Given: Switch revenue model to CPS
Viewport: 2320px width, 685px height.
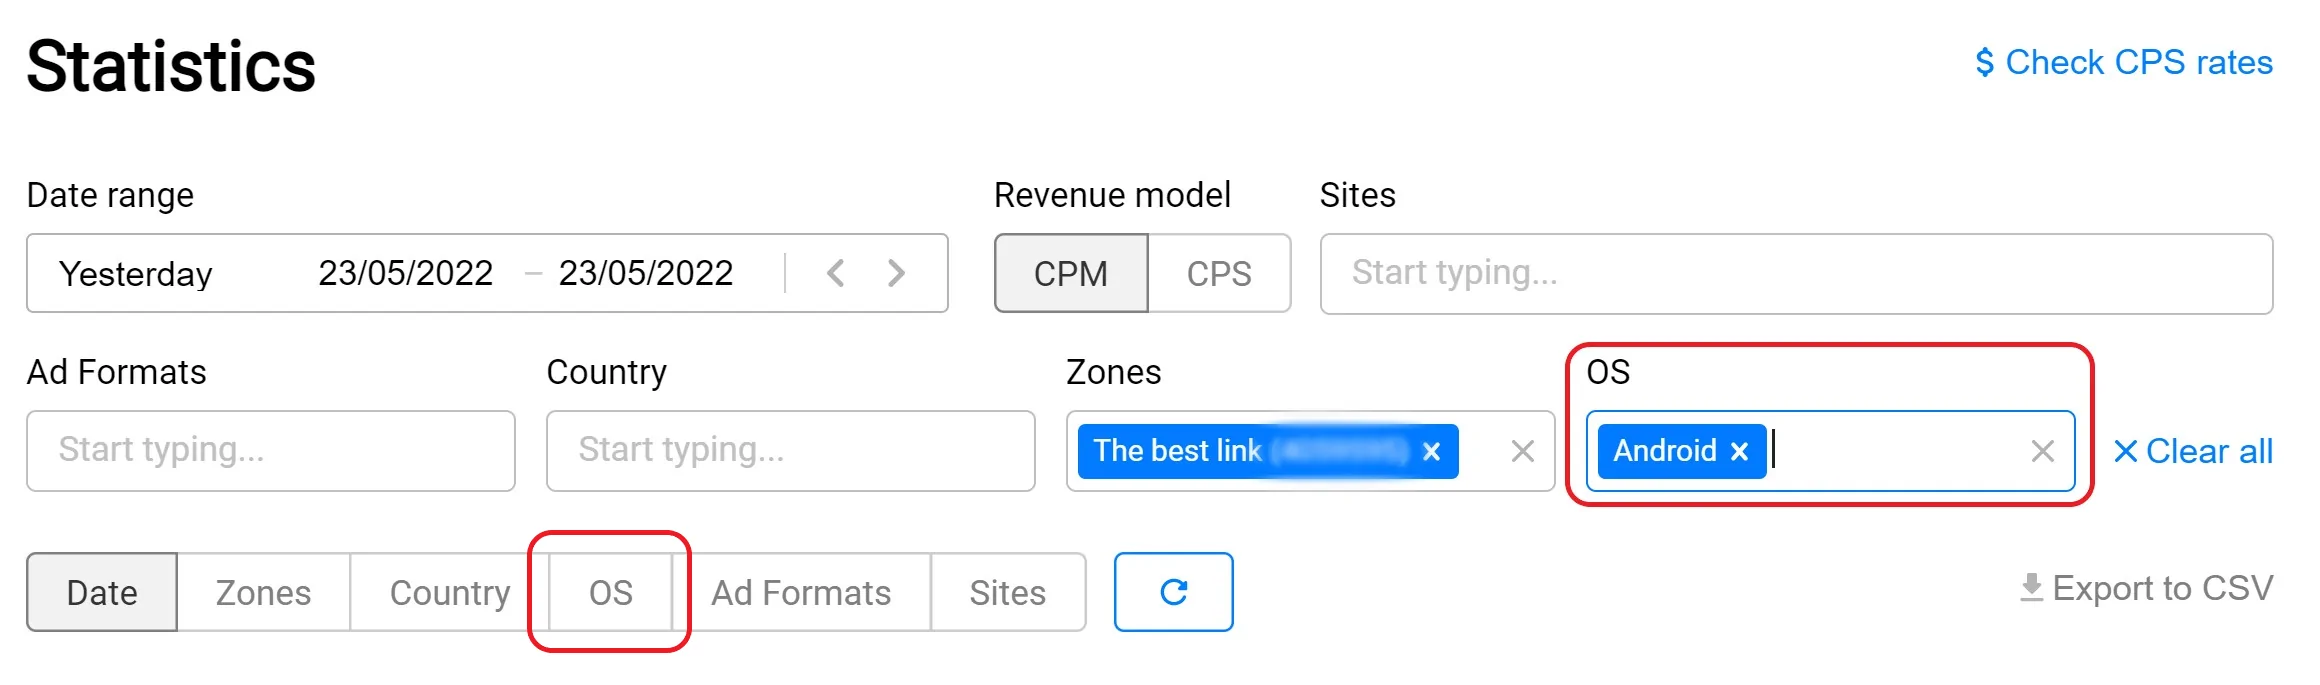Looking at the screenshot, I should (1218, 273).
